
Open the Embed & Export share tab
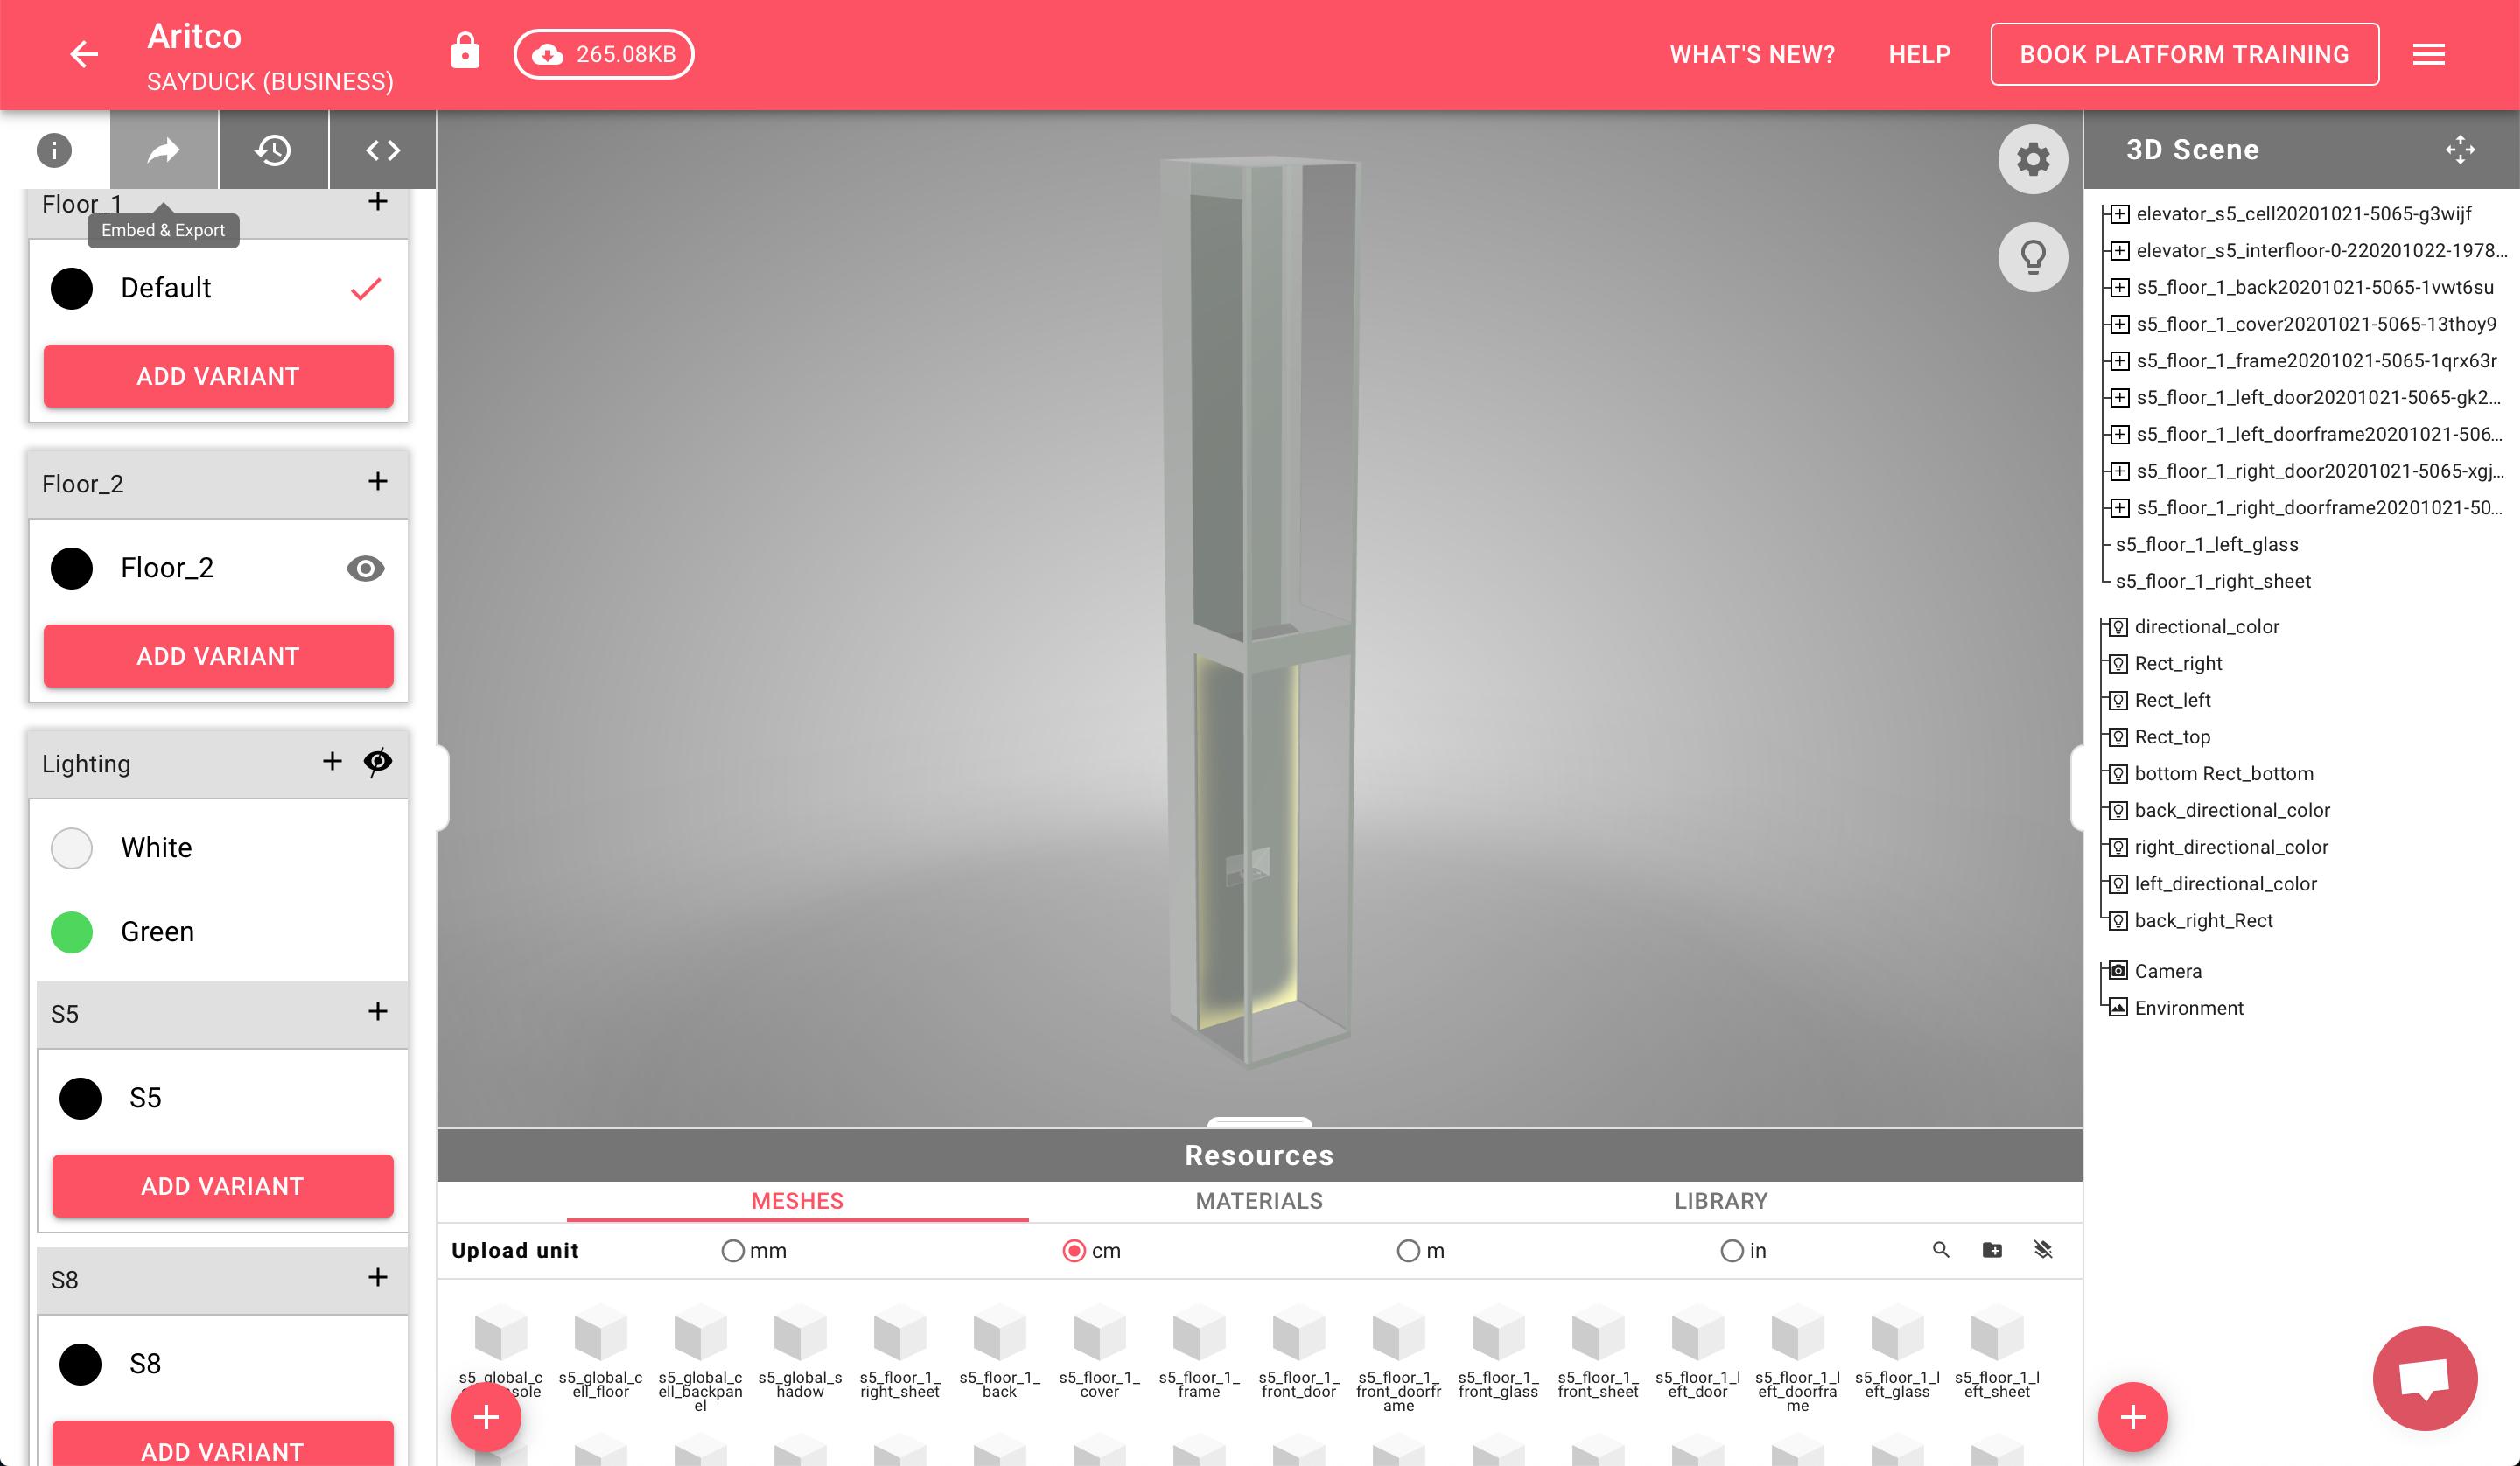pyautogui.click(x=164, y=150)
